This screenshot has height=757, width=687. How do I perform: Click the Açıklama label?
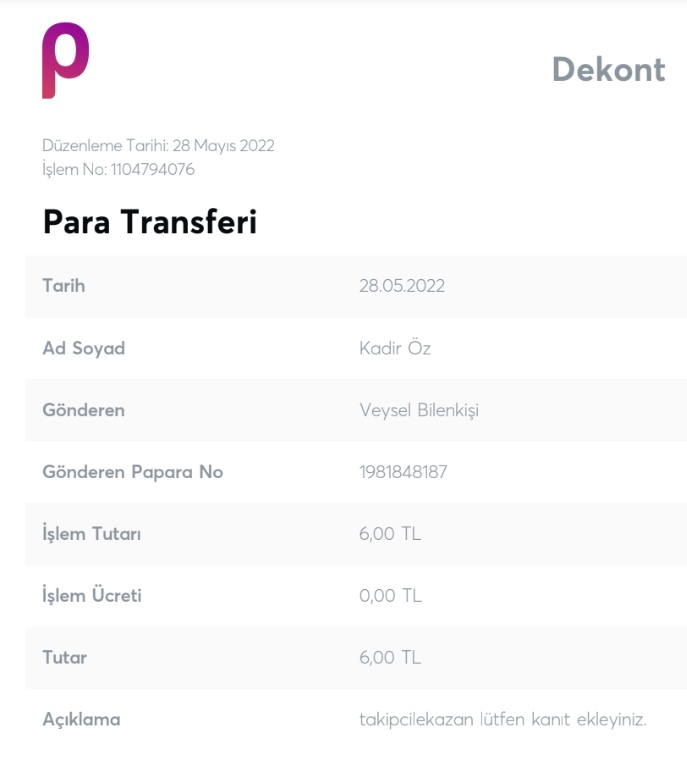pos(81,720)
